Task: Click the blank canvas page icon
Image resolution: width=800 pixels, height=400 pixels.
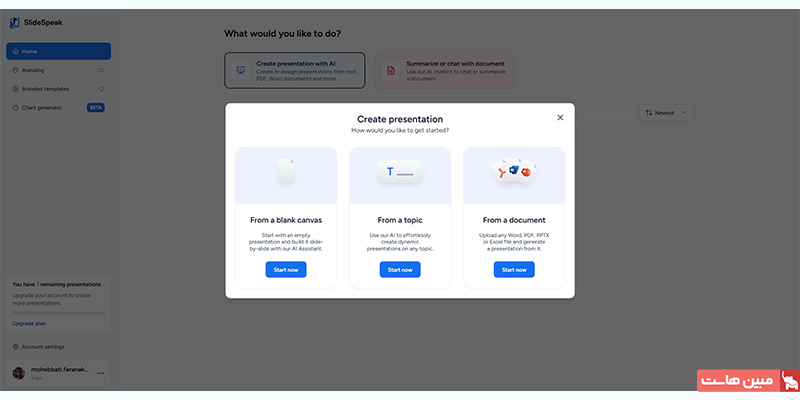Action: [x=286, y=172]
